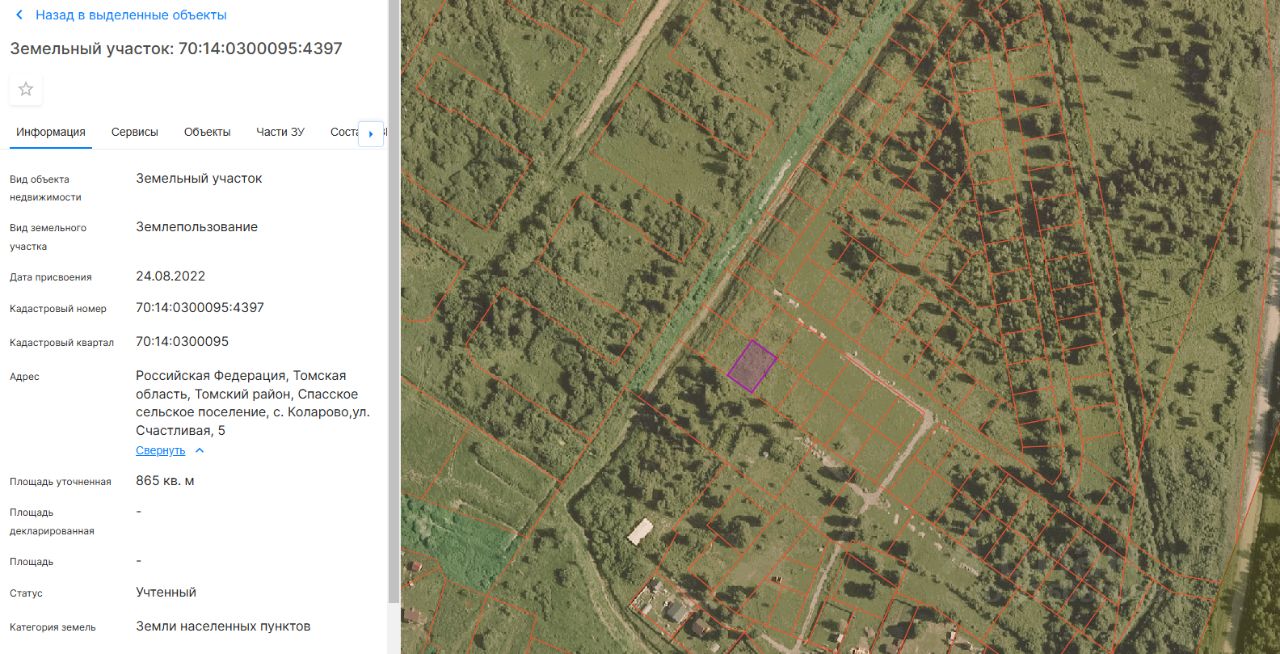Click the cadastral number 70:14:0300095:4397 value

coord(200,308)
